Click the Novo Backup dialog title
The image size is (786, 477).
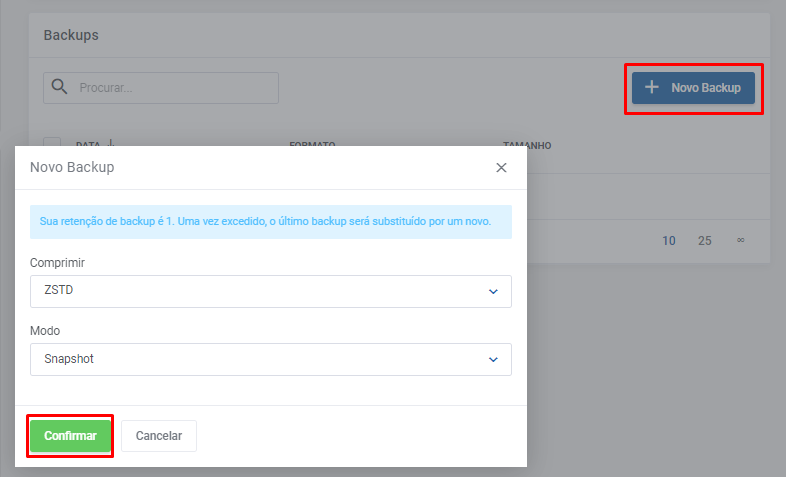pos(72,168)
